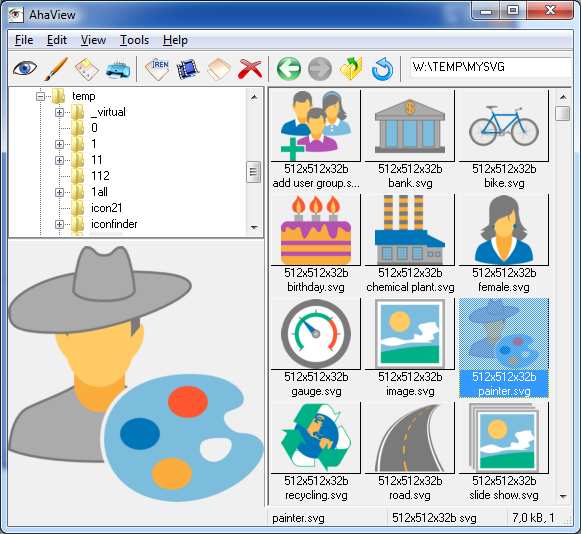Open the Tools menu
This screenshot has height=534, width=581.
(x=134, y=40)
